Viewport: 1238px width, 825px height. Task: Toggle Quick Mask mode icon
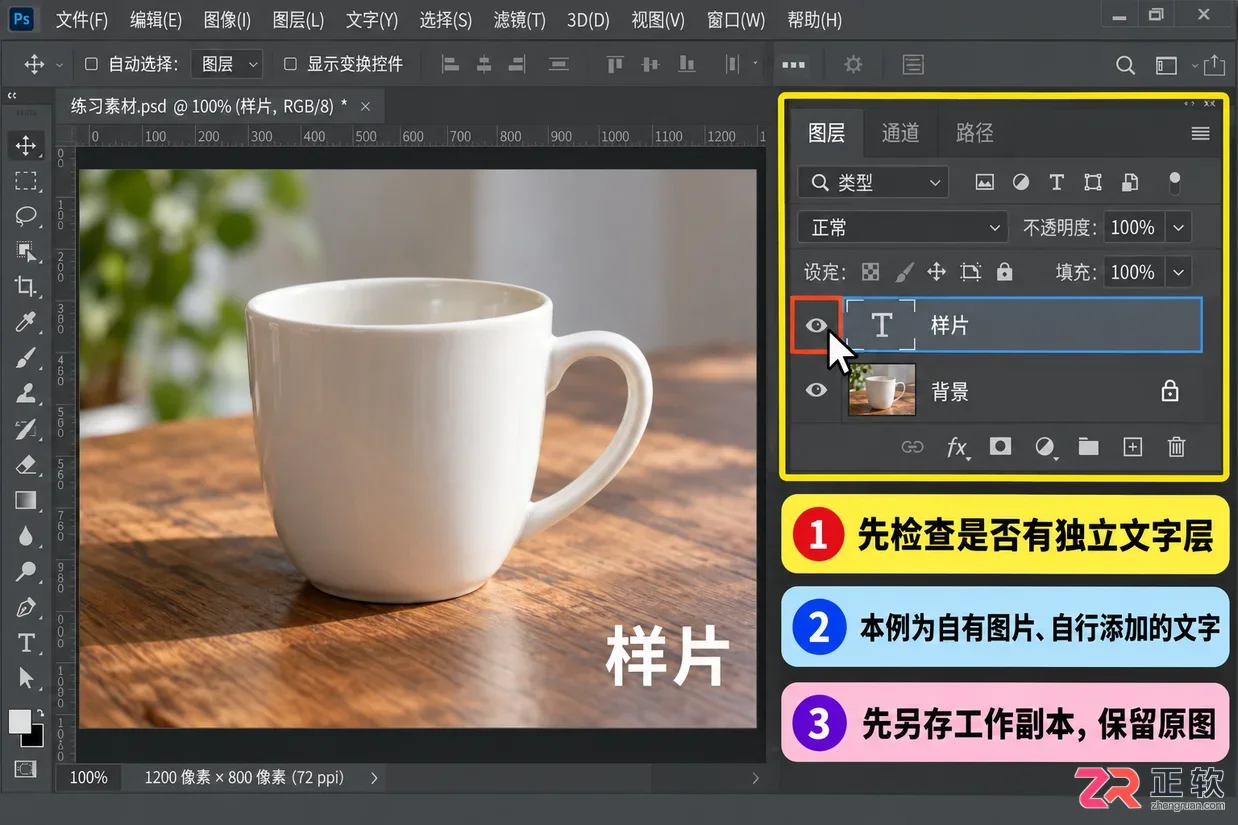[25, 768]
